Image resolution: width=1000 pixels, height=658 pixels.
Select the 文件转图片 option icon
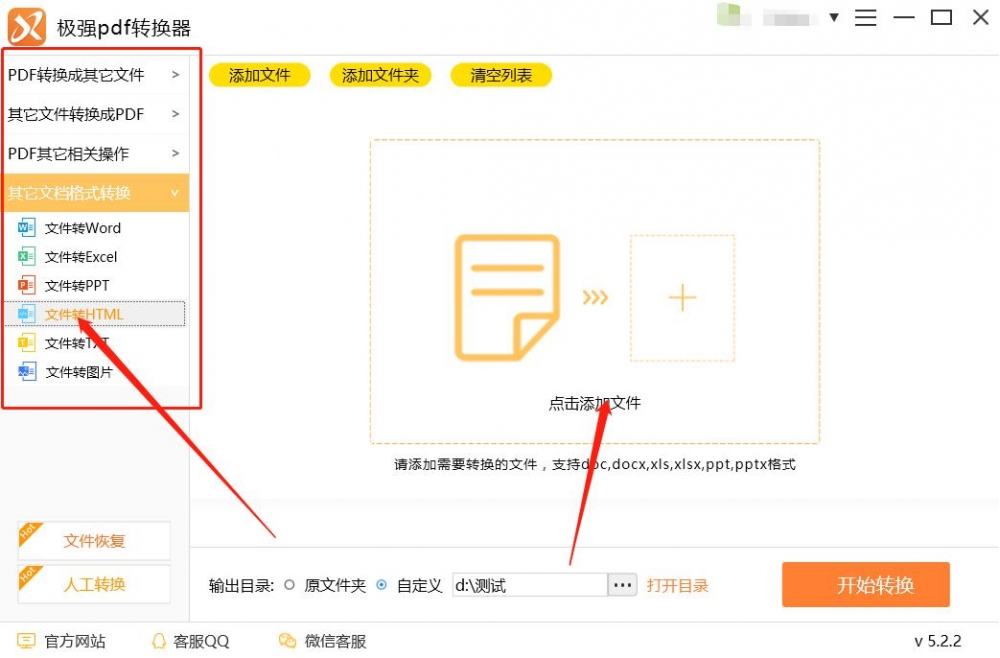28,371
